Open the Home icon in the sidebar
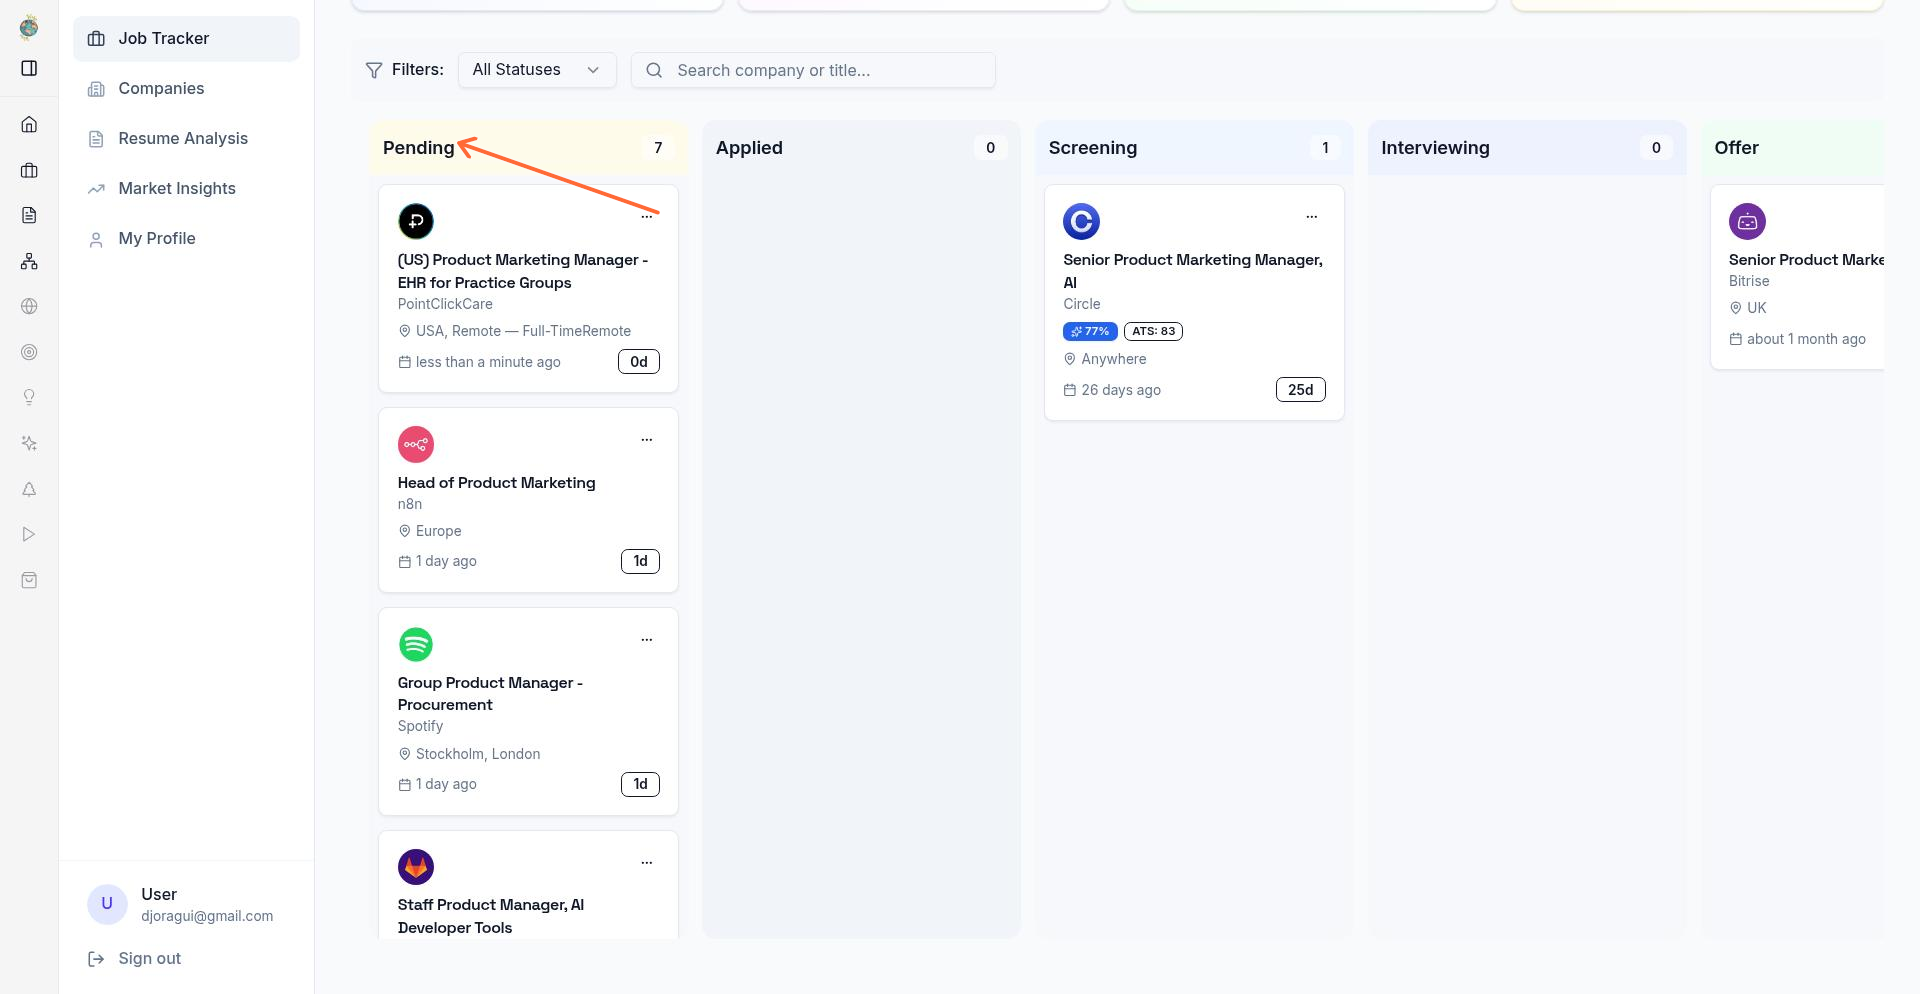 point(29,124)
